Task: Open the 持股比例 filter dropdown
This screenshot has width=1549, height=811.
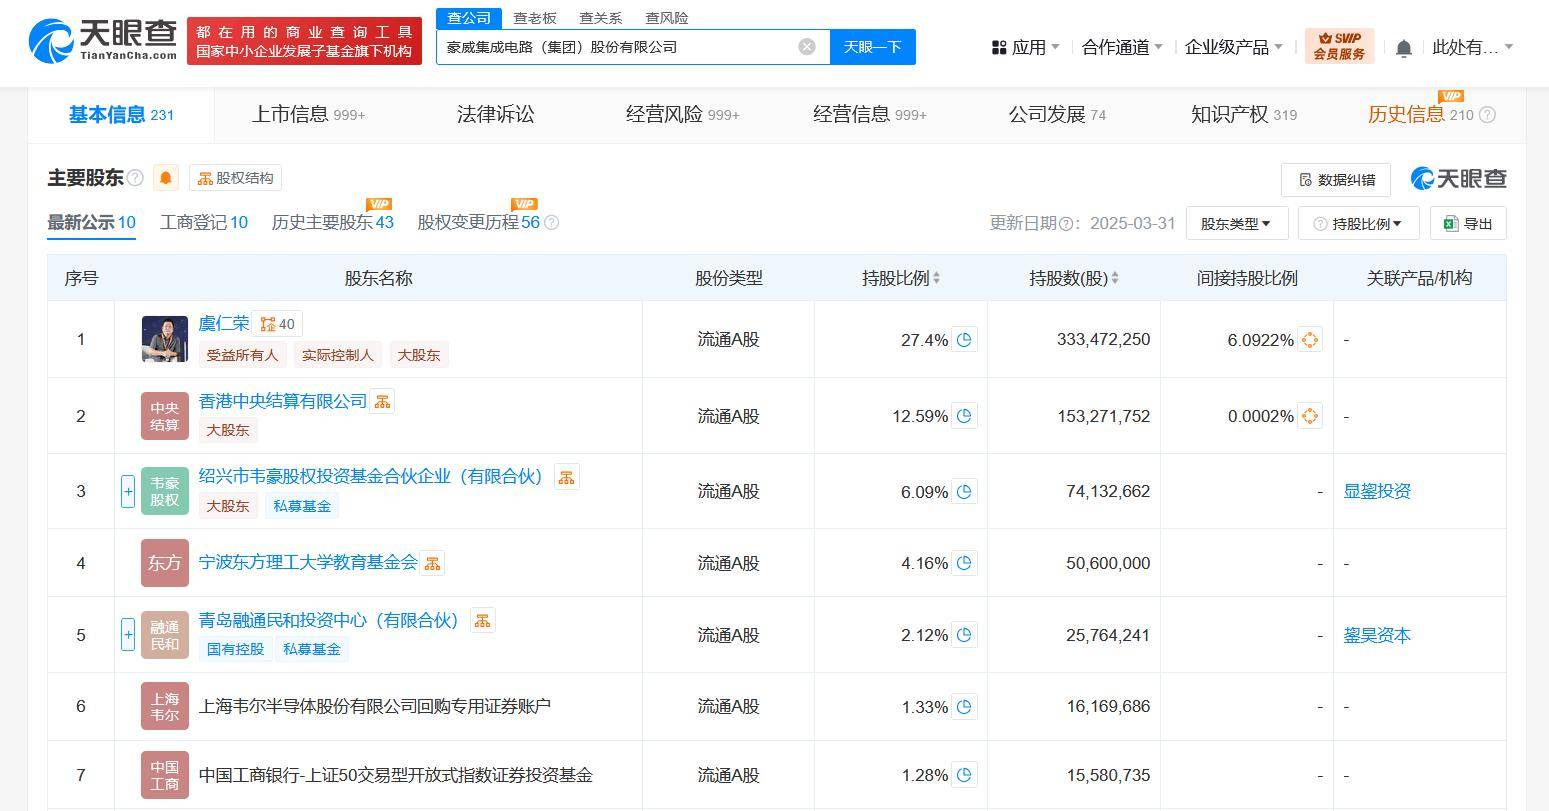Action: pyautogui.click(x=1357, y=223)
